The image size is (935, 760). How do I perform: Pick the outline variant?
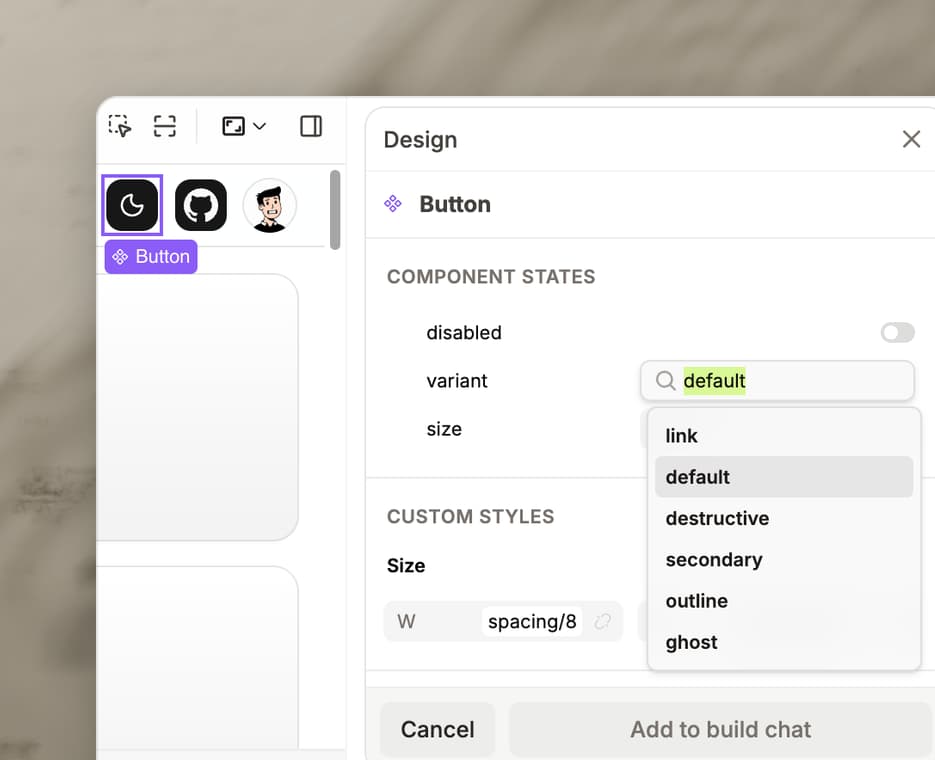click(x=784, y=601)
